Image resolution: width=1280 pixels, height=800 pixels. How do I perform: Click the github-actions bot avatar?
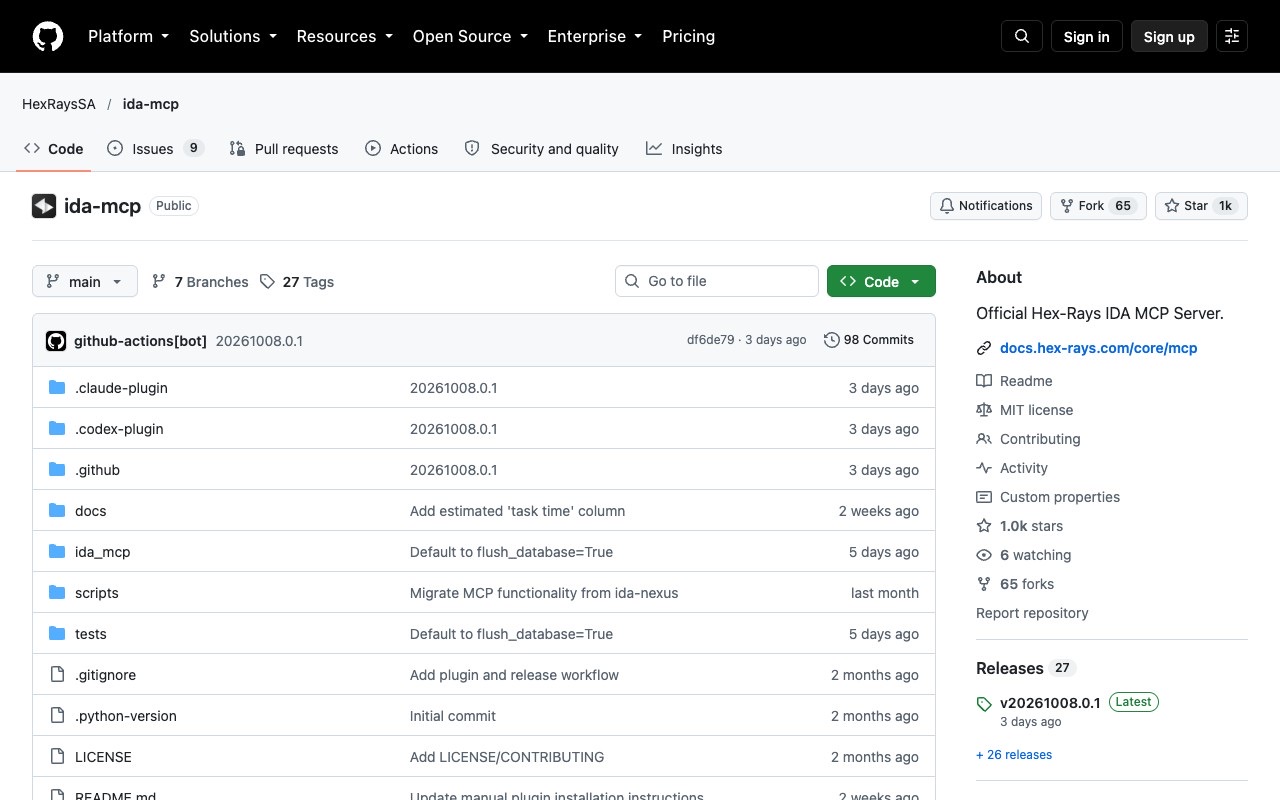click(56, 340)
